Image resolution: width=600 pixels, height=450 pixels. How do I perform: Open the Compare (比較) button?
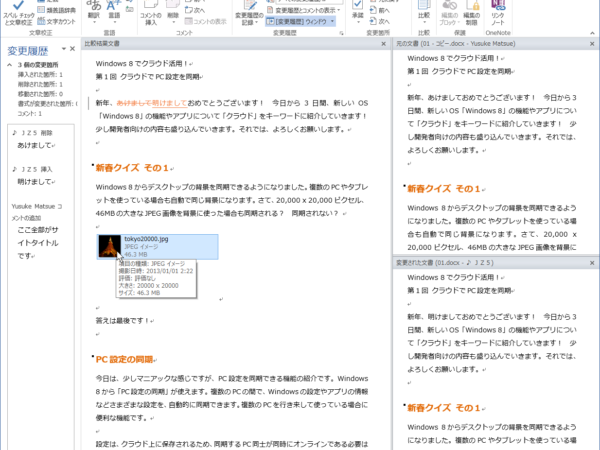[424, 12]
